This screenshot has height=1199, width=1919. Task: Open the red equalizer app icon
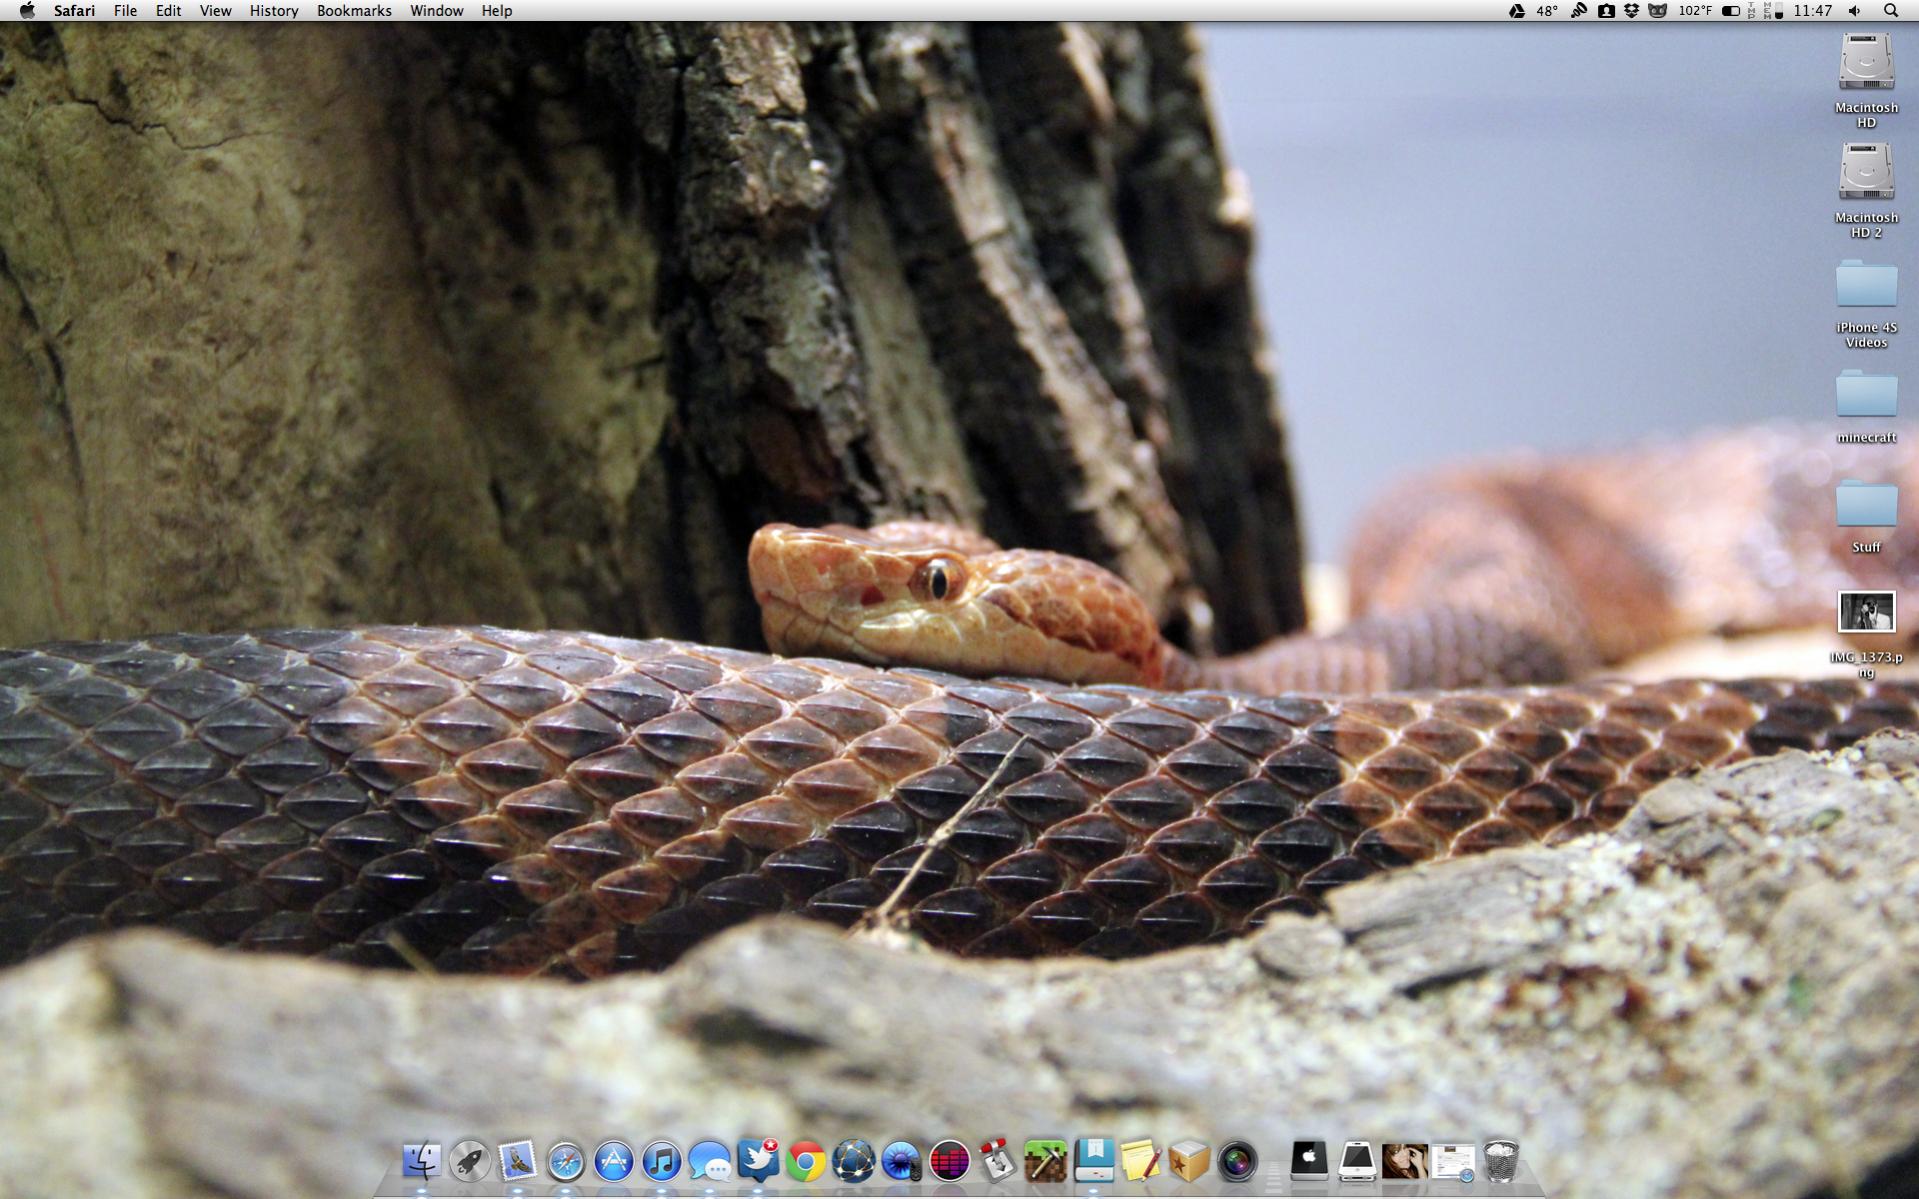(x=949, y=1162)
